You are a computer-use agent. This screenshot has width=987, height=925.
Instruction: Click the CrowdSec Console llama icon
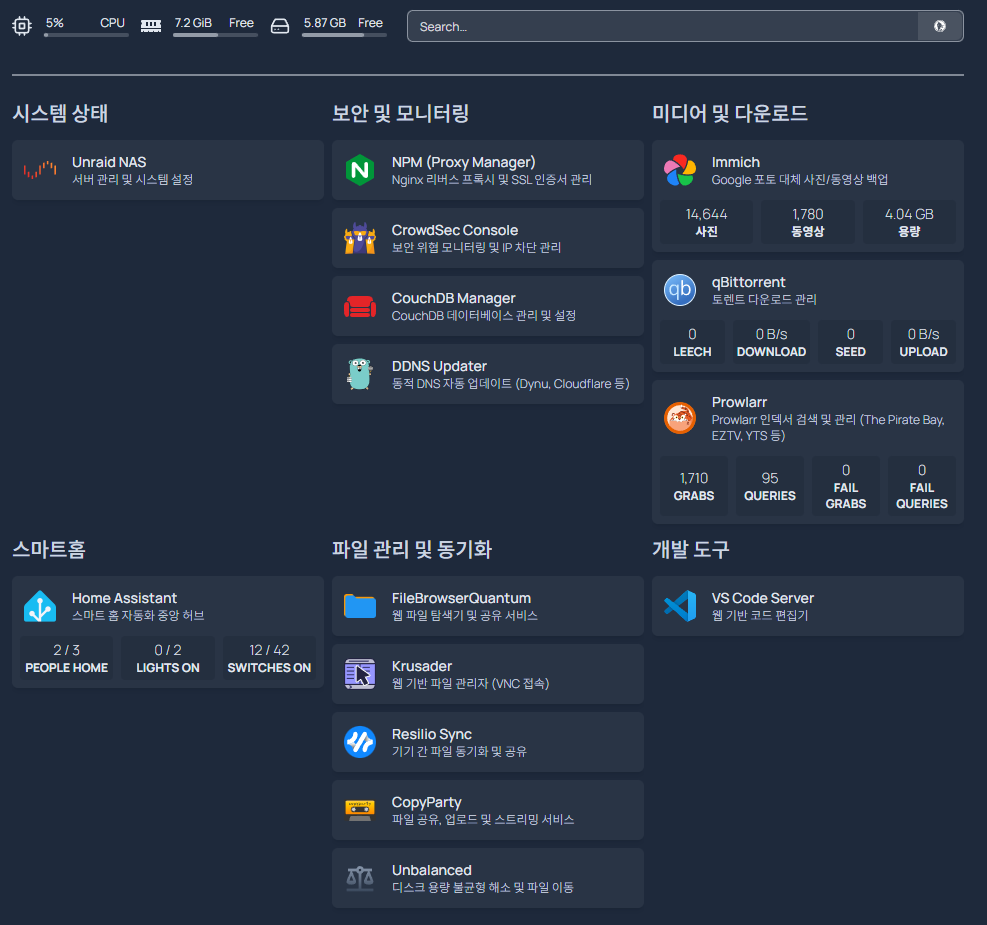click(x=360, y=238)
